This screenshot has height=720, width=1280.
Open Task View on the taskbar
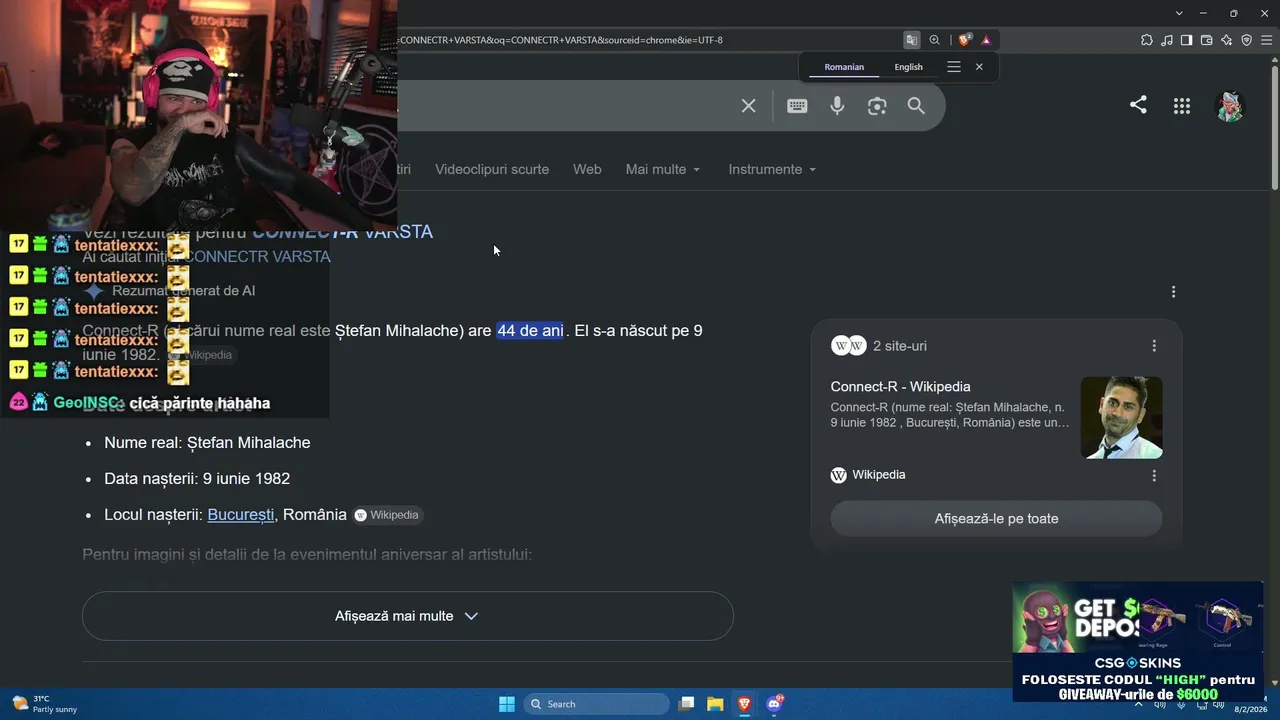coord(686,704)
